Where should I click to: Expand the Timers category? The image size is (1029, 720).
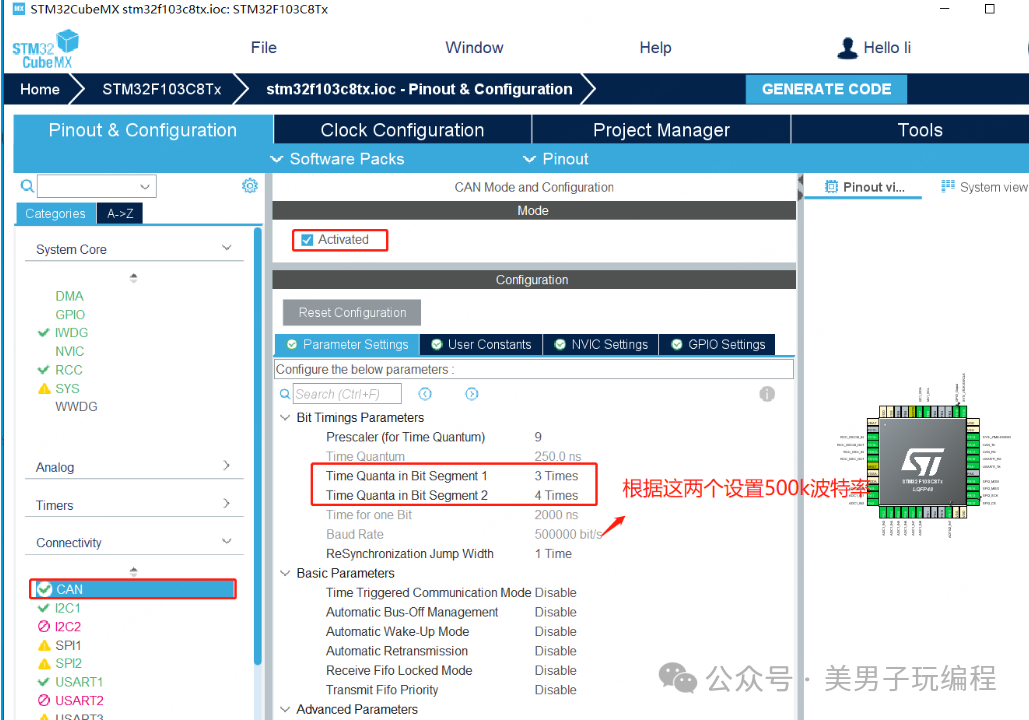226,503
